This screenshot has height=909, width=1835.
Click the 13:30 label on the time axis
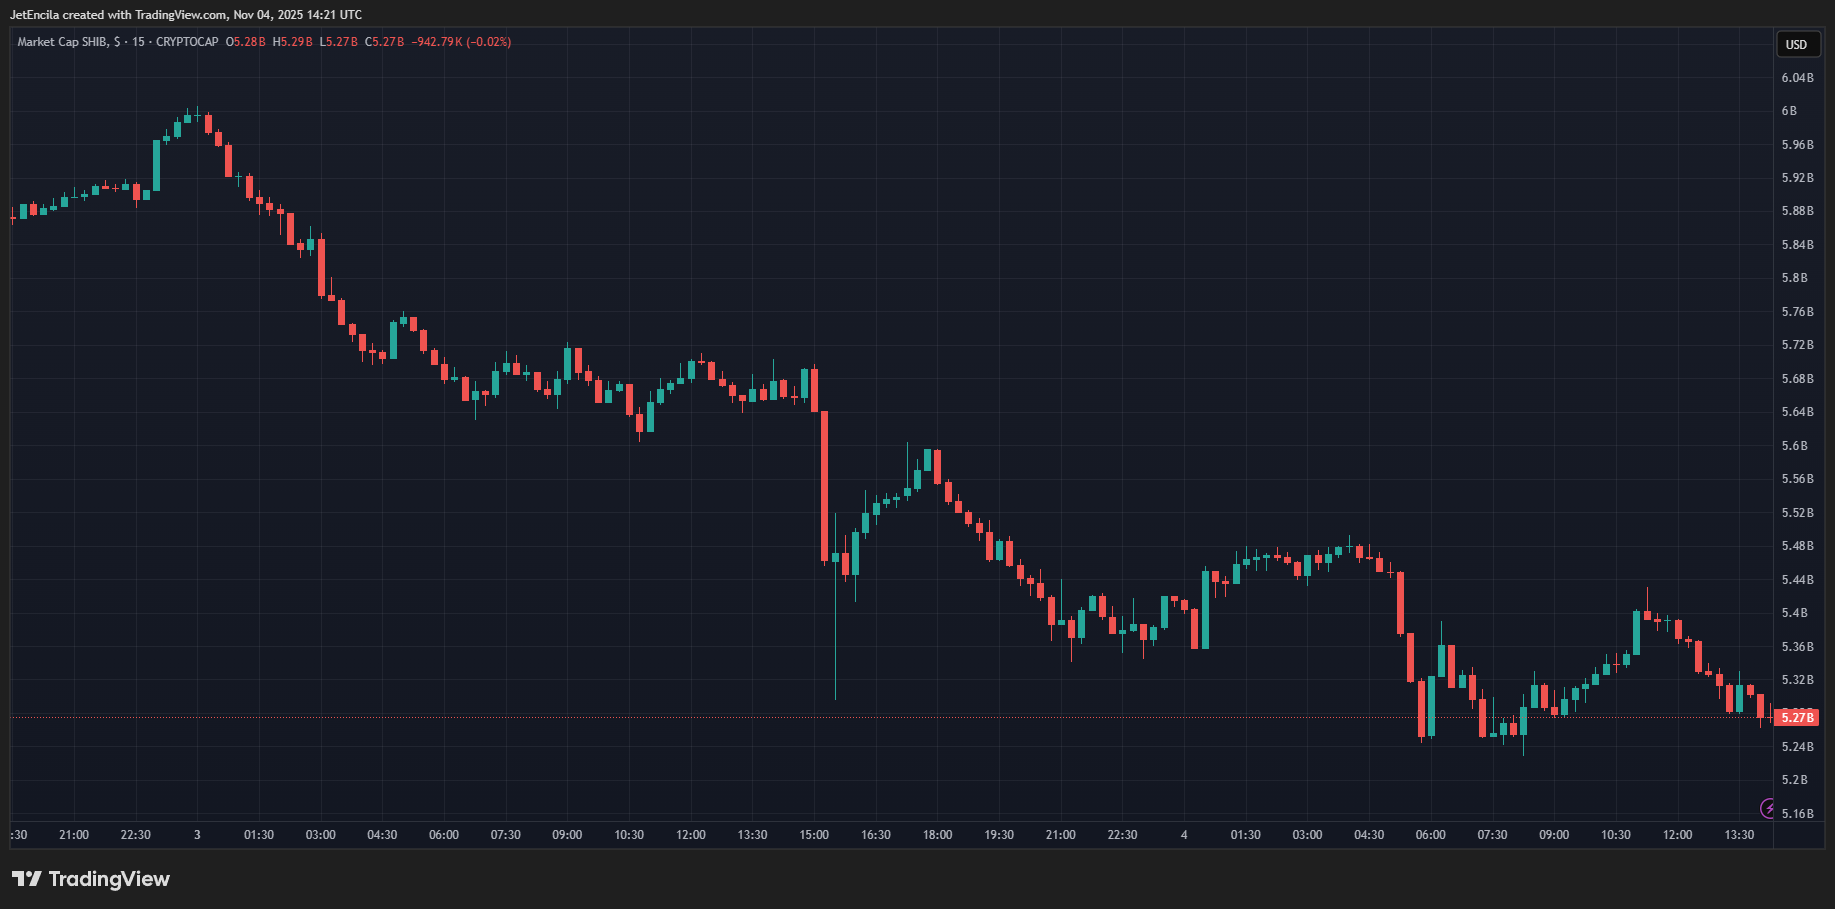click(1739, 835)
